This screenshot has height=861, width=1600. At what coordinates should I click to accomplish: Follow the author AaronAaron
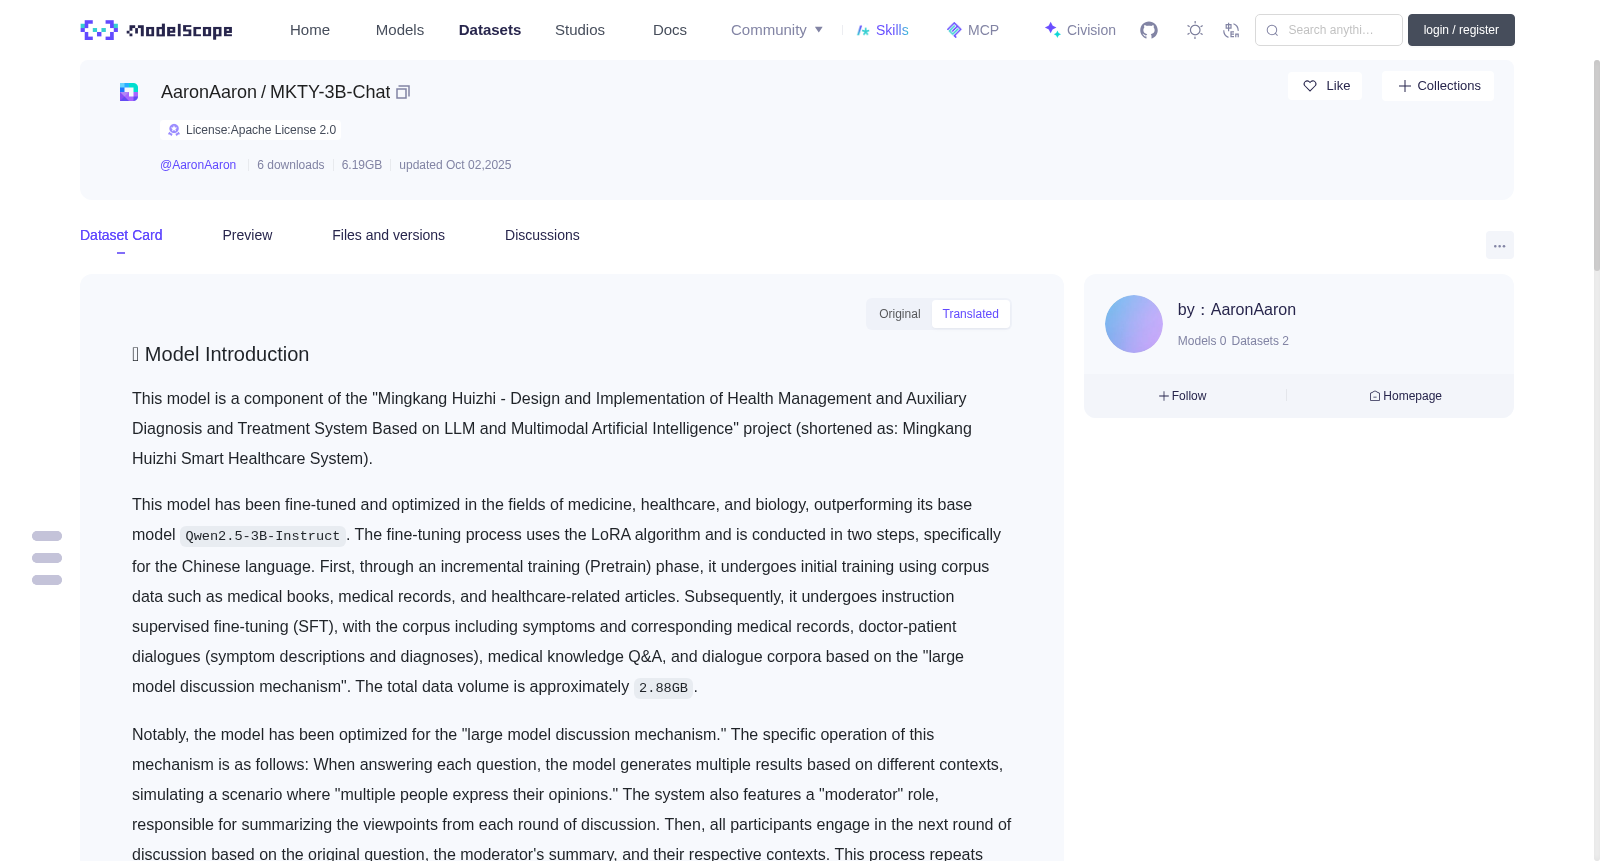coord(1182,396)
